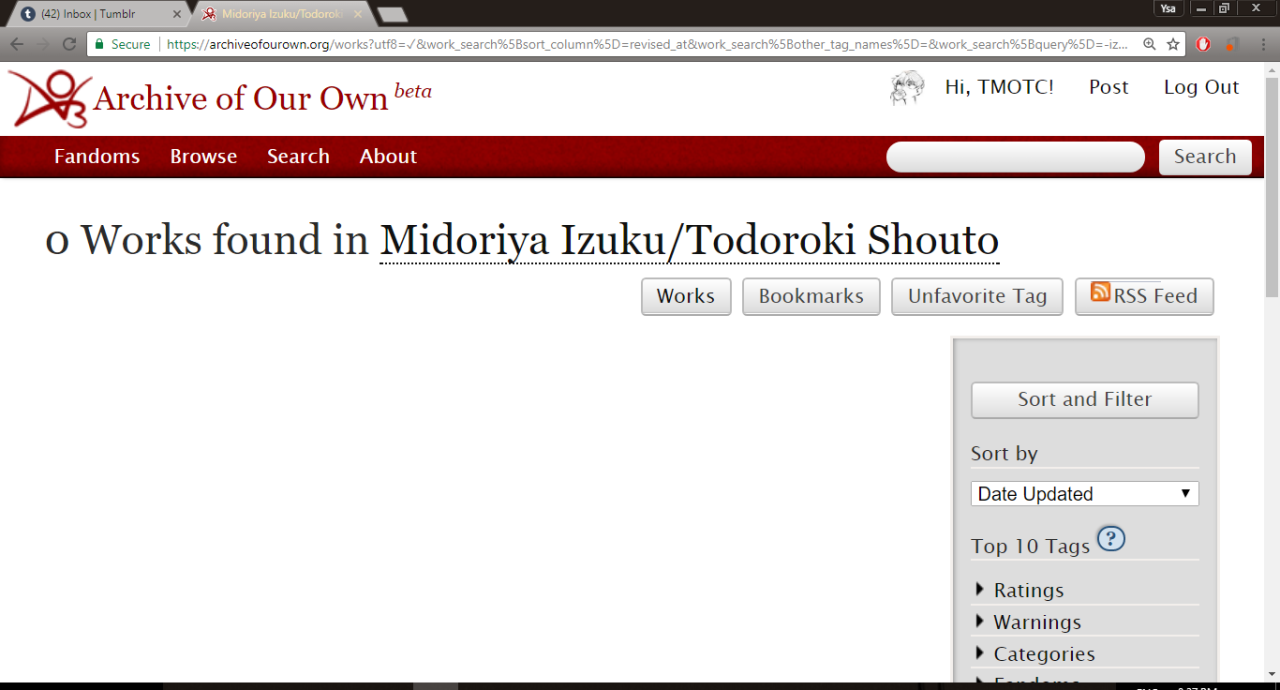Image resolution: width=1280 pixels, height=690 pixels.
Task: Open the Browse menu
Action: [203, 156]
